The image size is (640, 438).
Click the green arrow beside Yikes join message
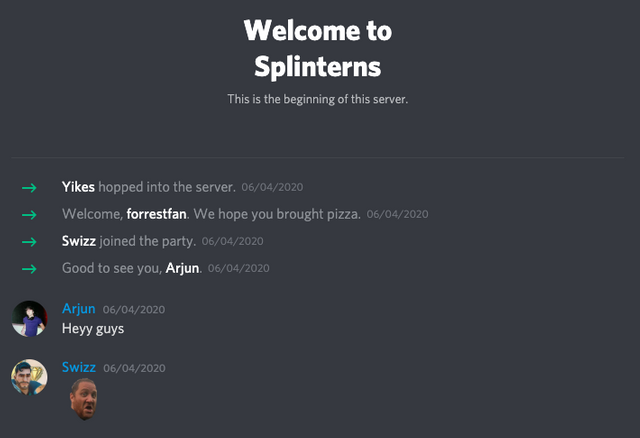pyautogui.click(x=29, y=187)
